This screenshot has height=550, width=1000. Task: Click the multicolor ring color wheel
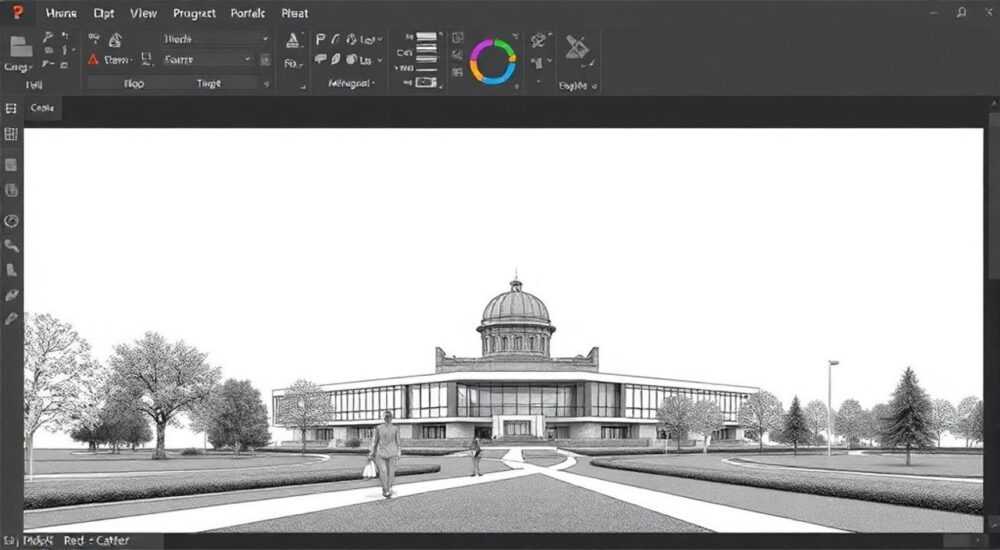click(x=493, y=61)
